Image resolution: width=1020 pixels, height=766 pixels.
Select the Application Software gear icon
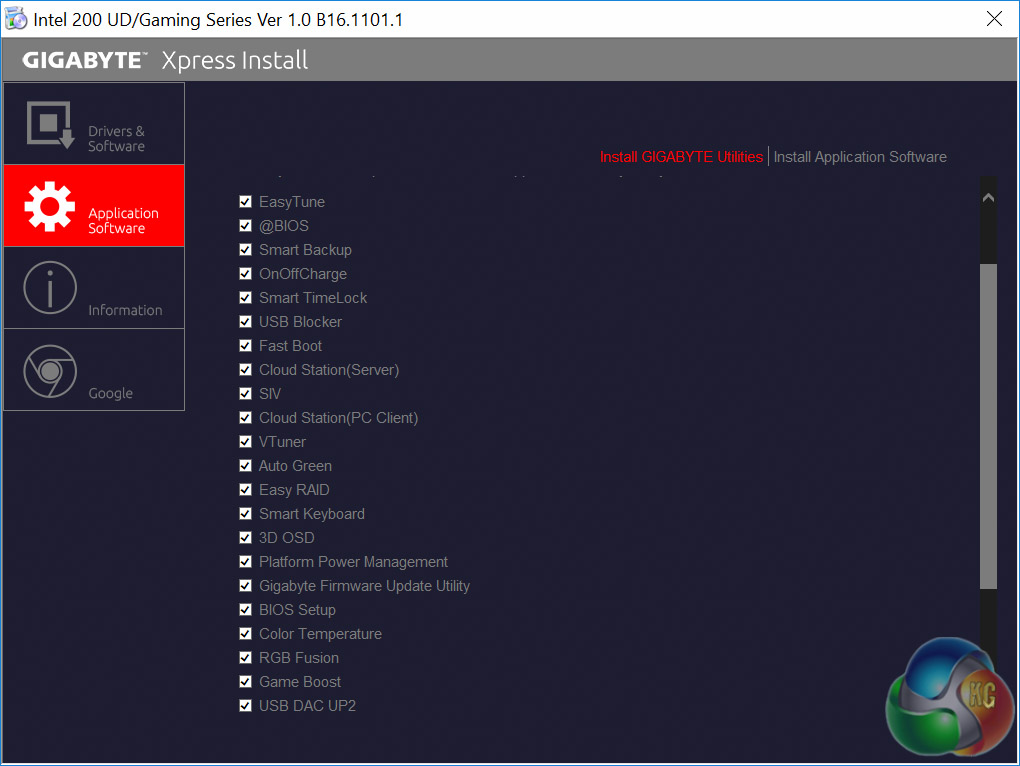coord(49,207)
